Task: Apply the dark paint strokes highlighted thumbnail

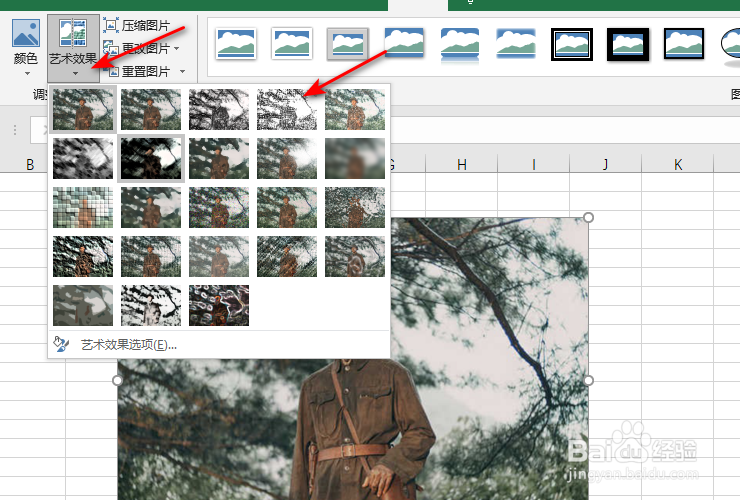Action: tap(151, 159)
